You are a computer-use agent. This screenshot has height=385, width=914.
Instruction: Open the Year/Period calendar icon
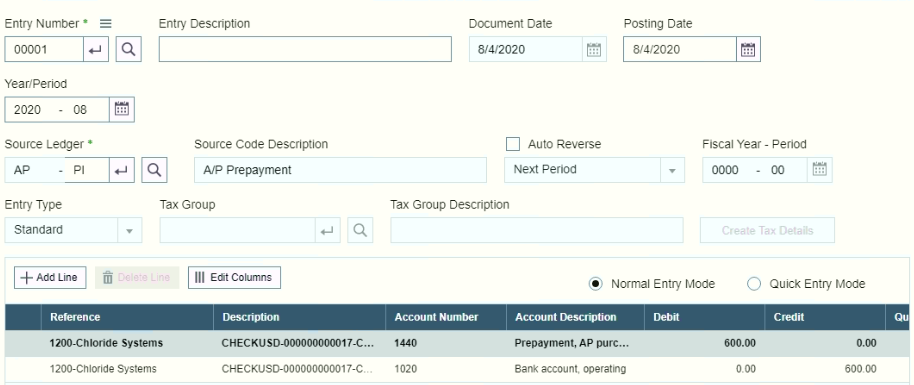122,110
